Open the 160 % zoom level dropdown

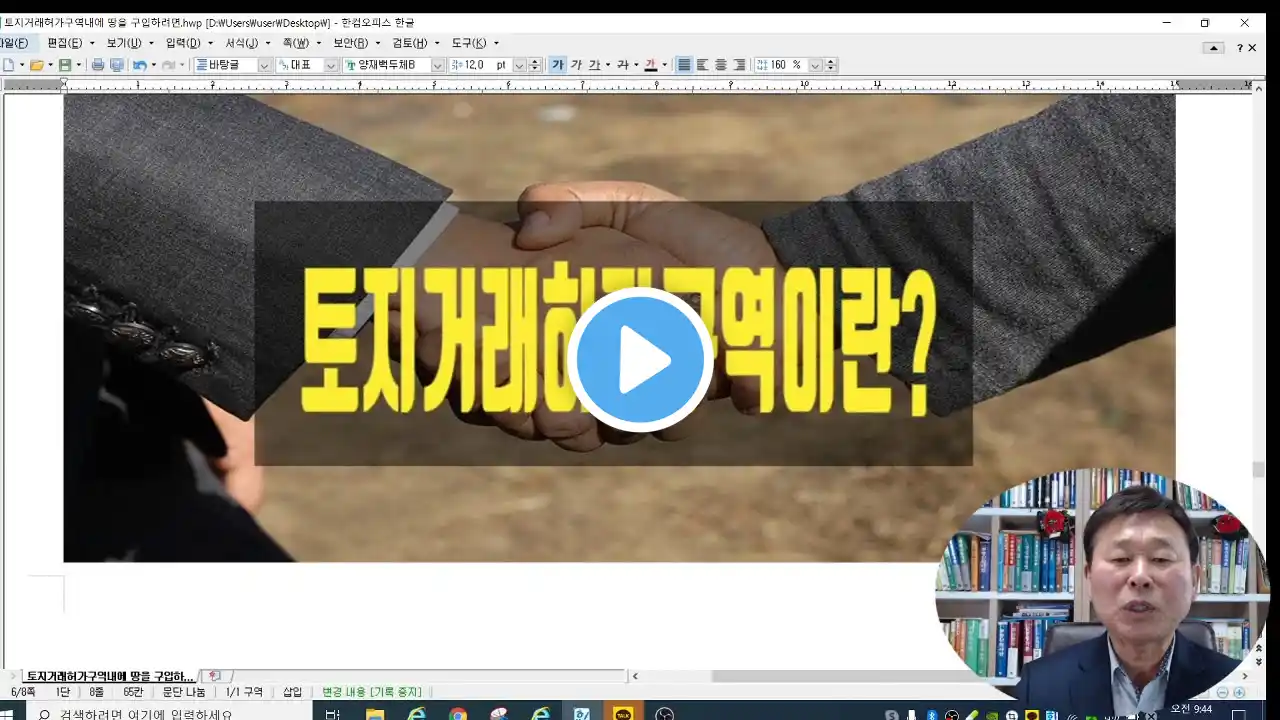point(815,65)
